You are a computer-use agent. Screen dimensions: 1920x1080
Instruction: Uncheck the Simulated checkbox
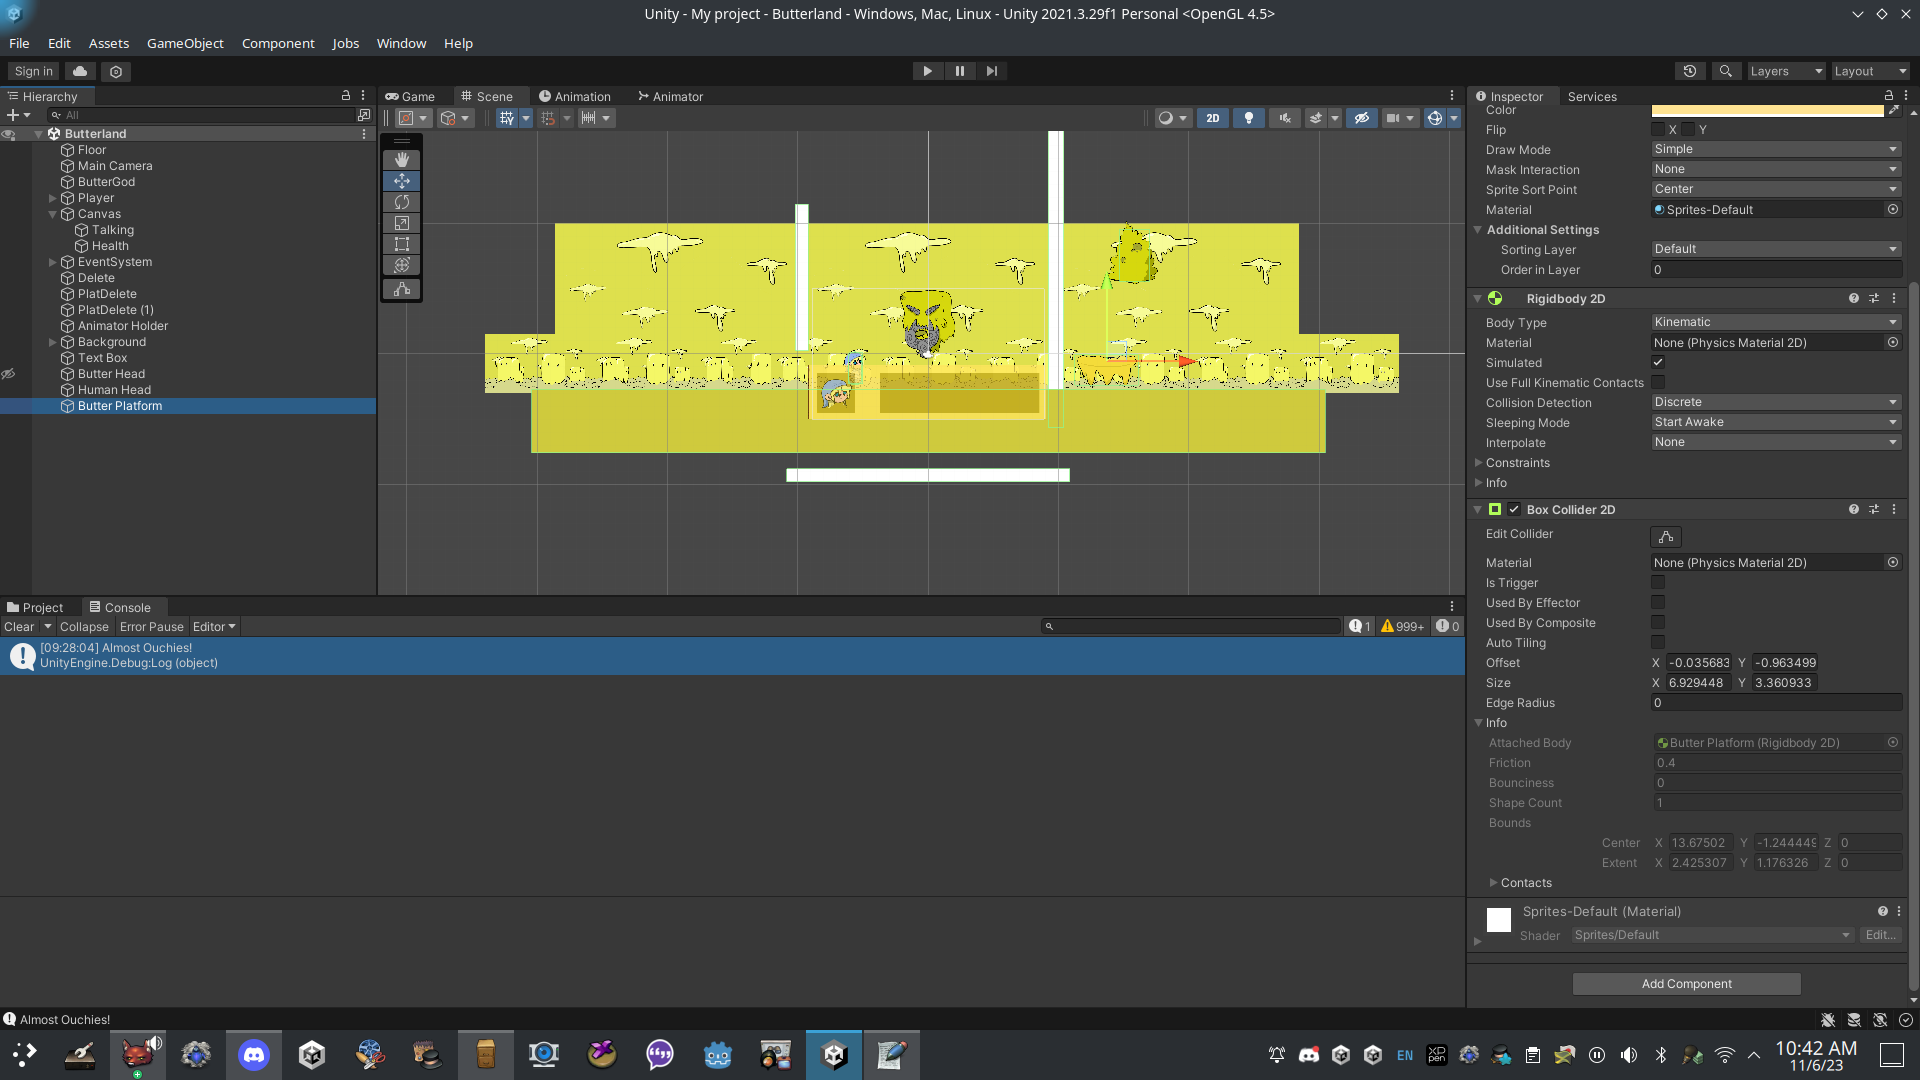tap(1658, 362)
